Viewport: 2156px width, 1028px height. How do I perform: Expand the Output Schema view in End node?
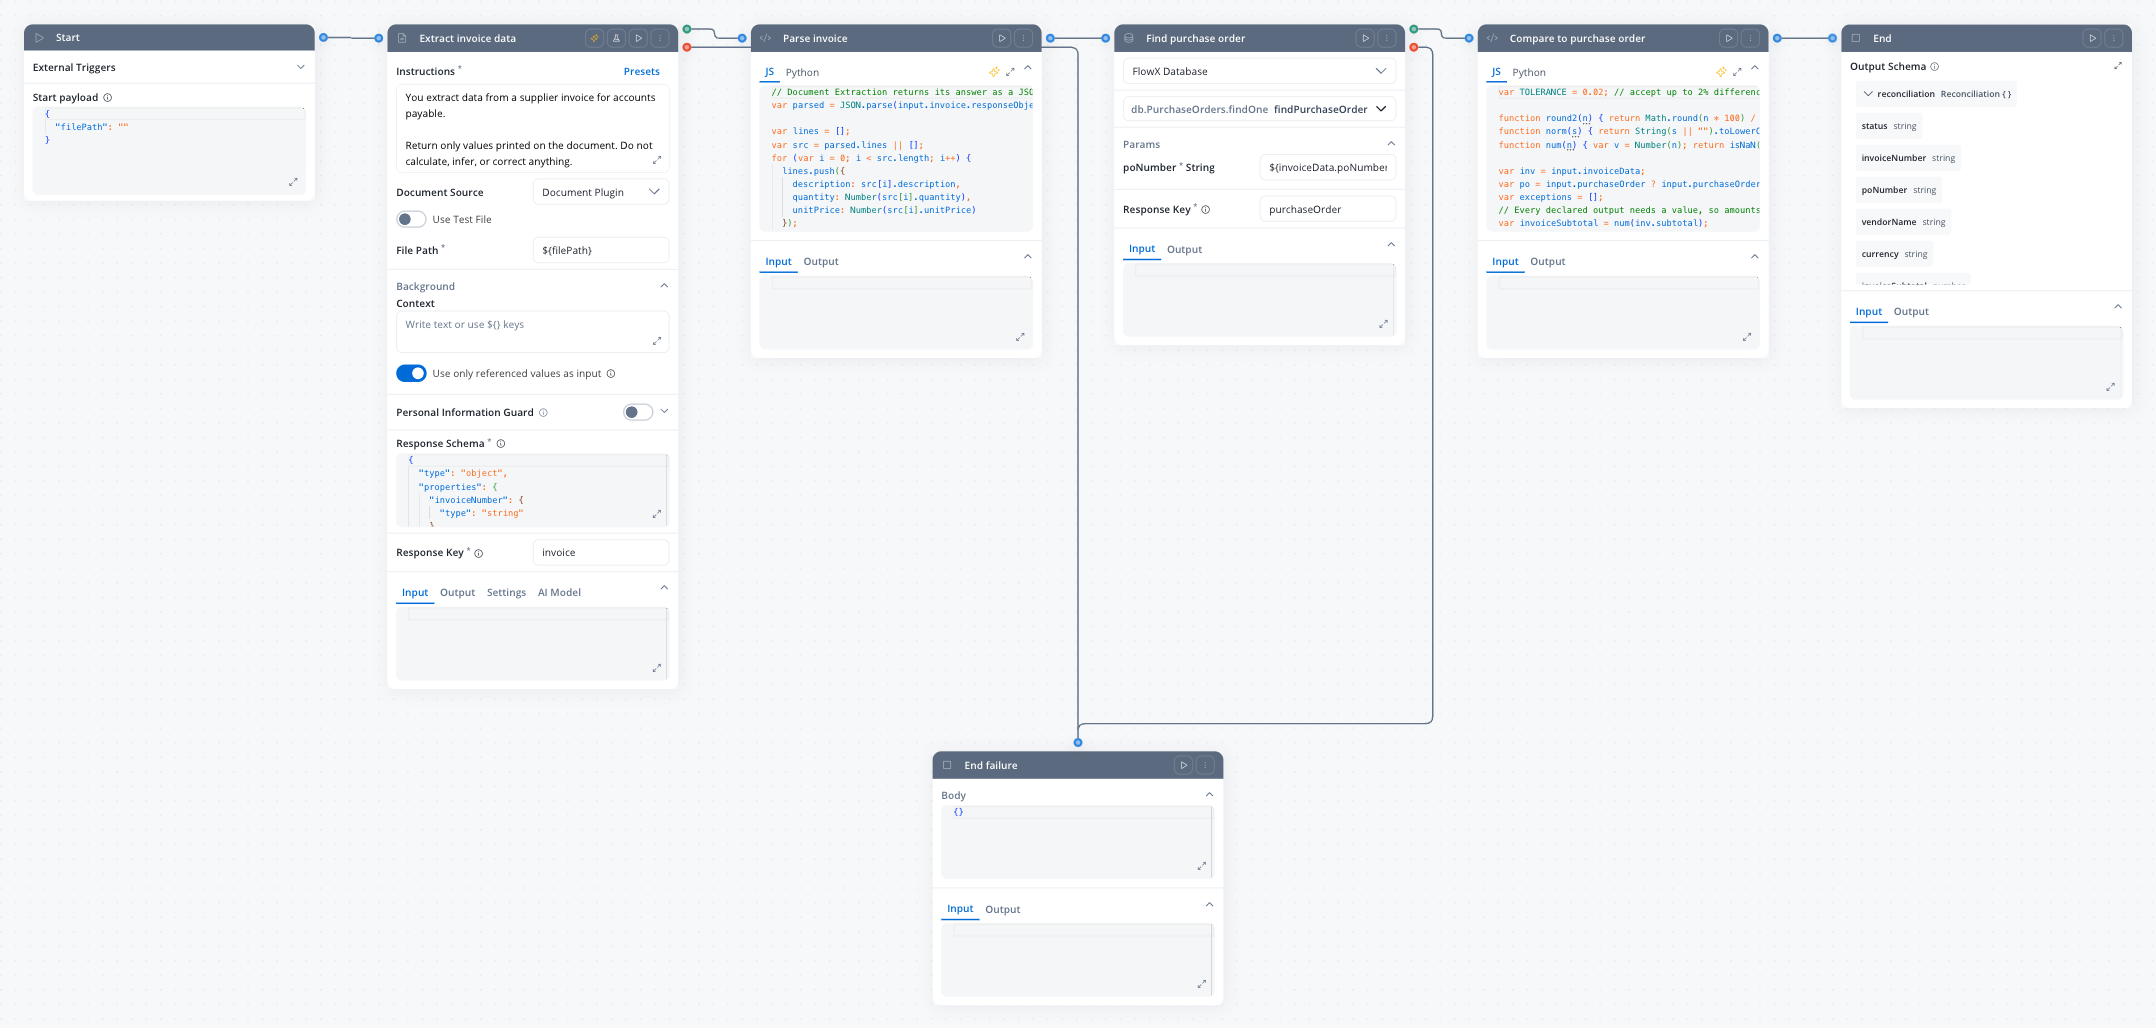click(x=2117, y=66)
